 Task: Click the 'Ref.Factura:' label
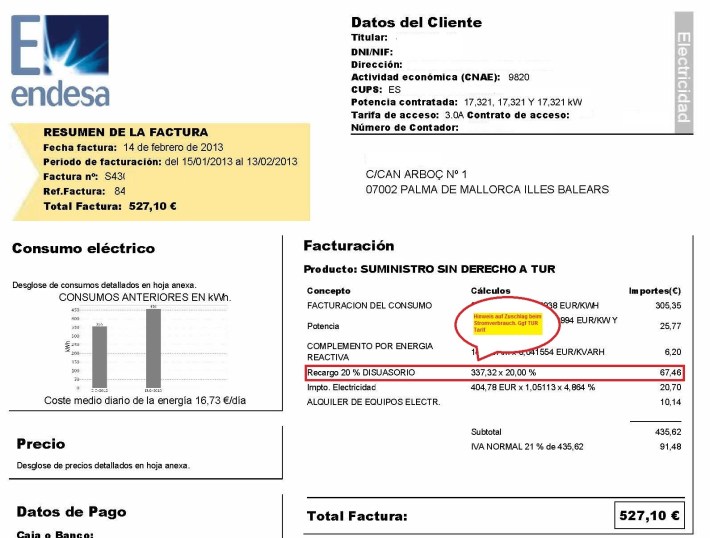pyautogui.click(x=74, y=191)
